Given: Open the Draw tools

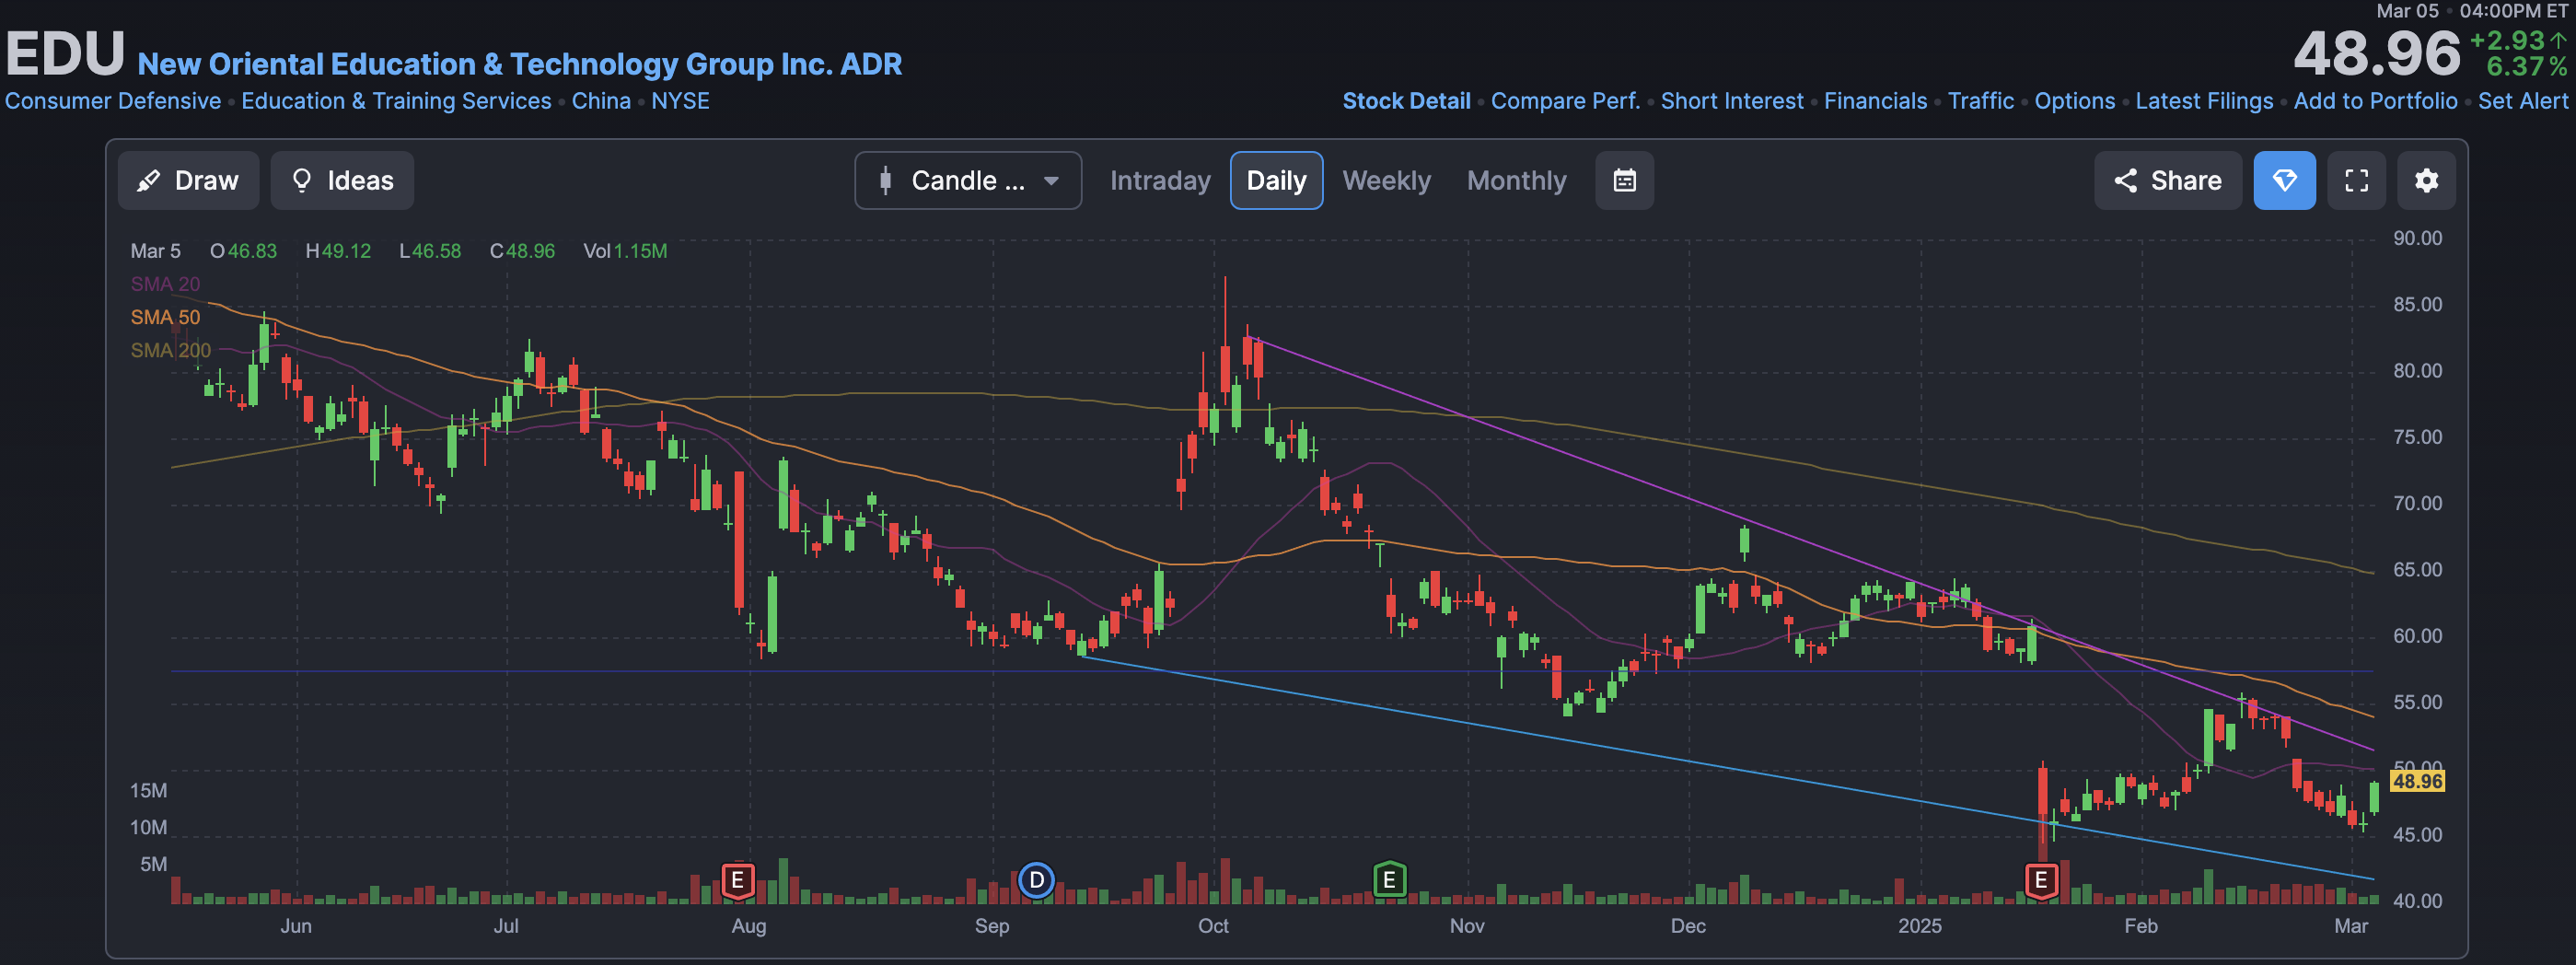Looking at the screenshot, I should [x=188, y=180].
